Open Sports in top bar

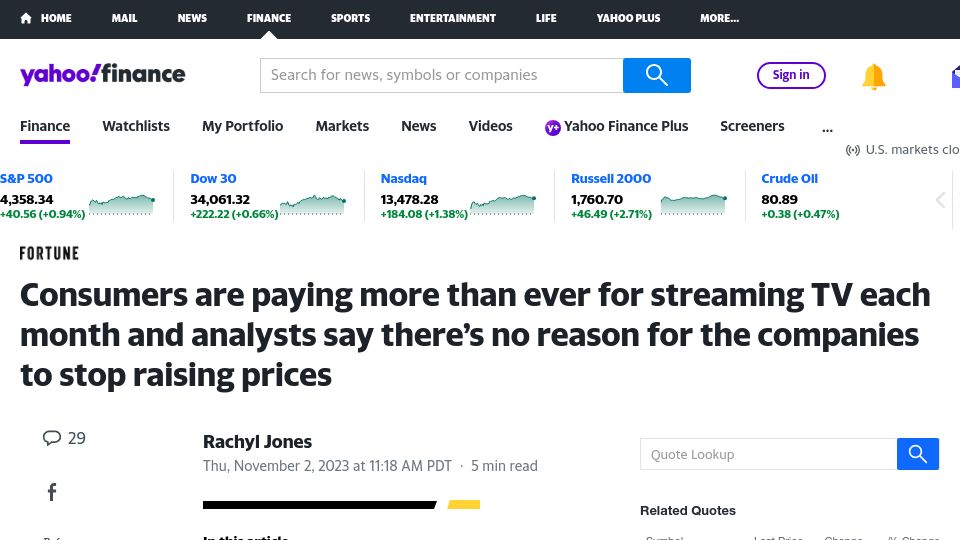click(x=350, y=18)
